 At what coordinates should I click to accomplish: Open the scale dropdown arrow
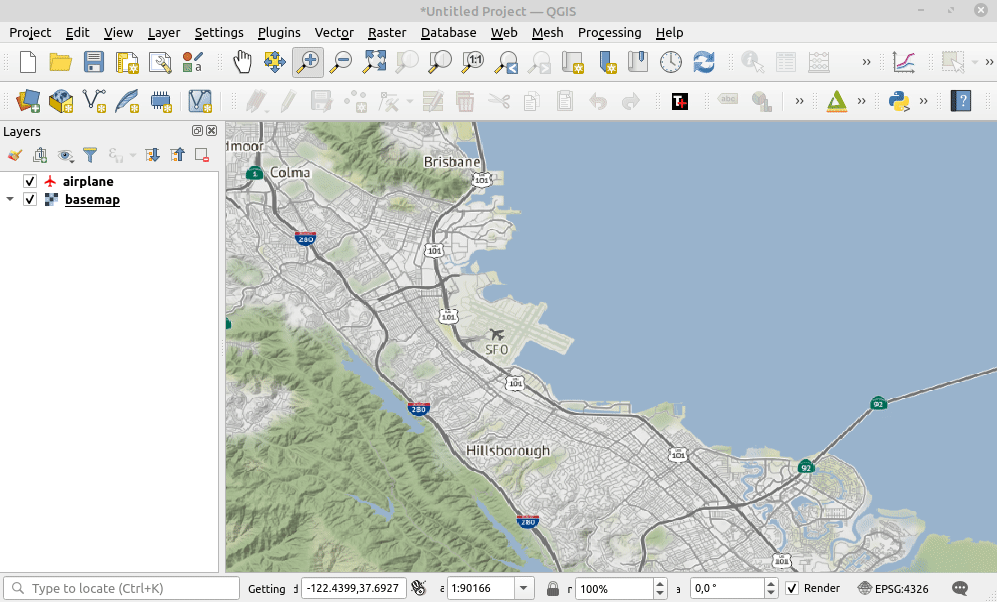524,589
